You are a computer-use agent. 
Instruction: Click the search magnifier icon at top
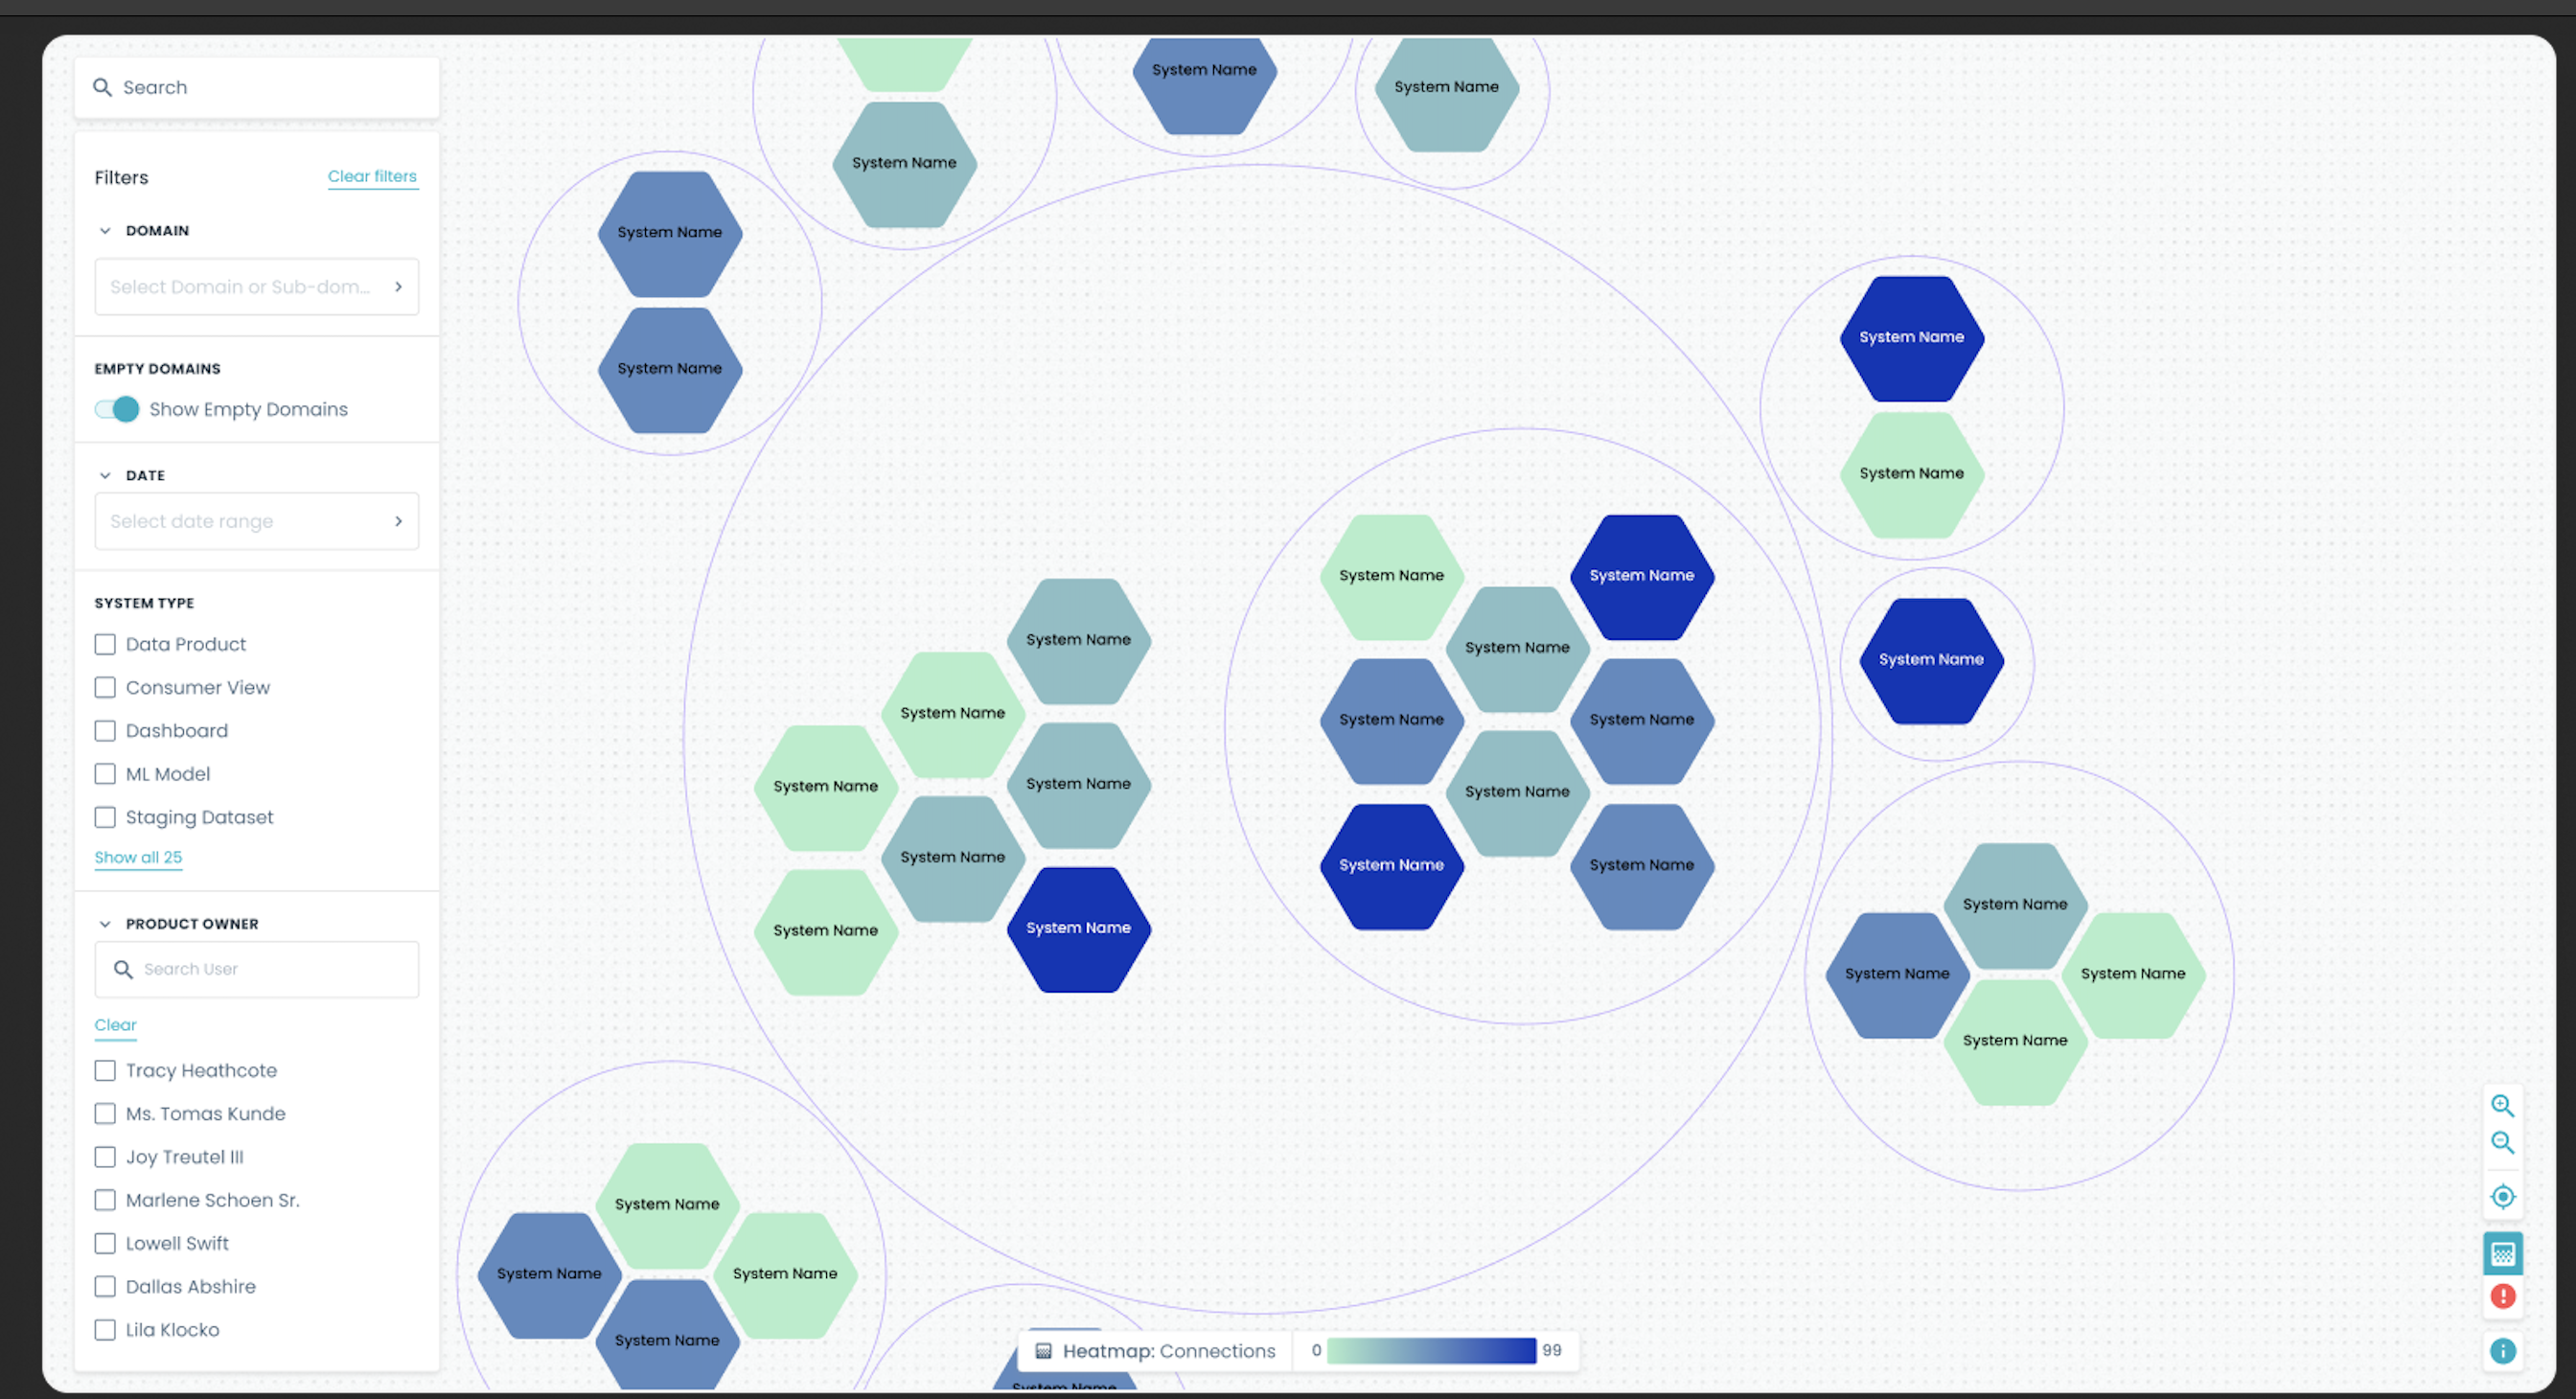pyautogui.click(x=102, y=87)
